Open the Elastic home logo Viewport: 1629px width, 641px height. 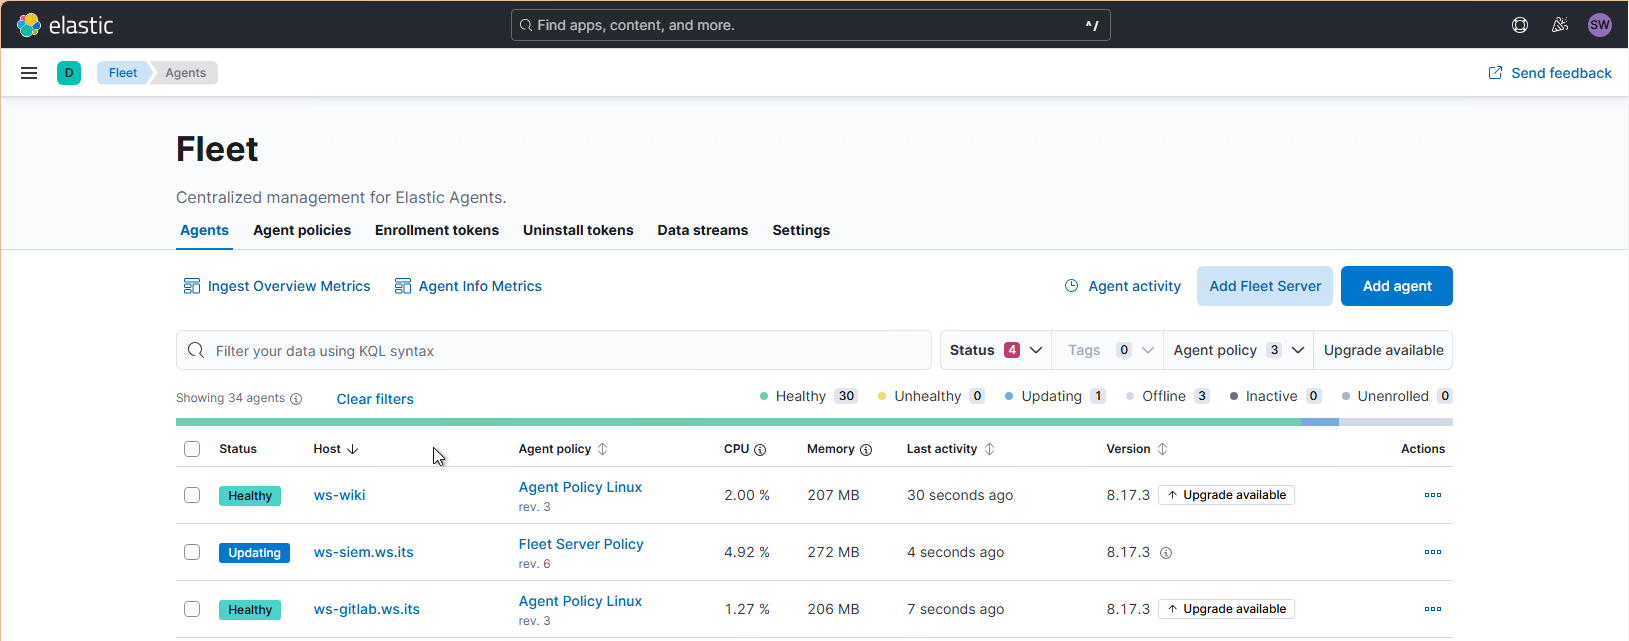65,25
